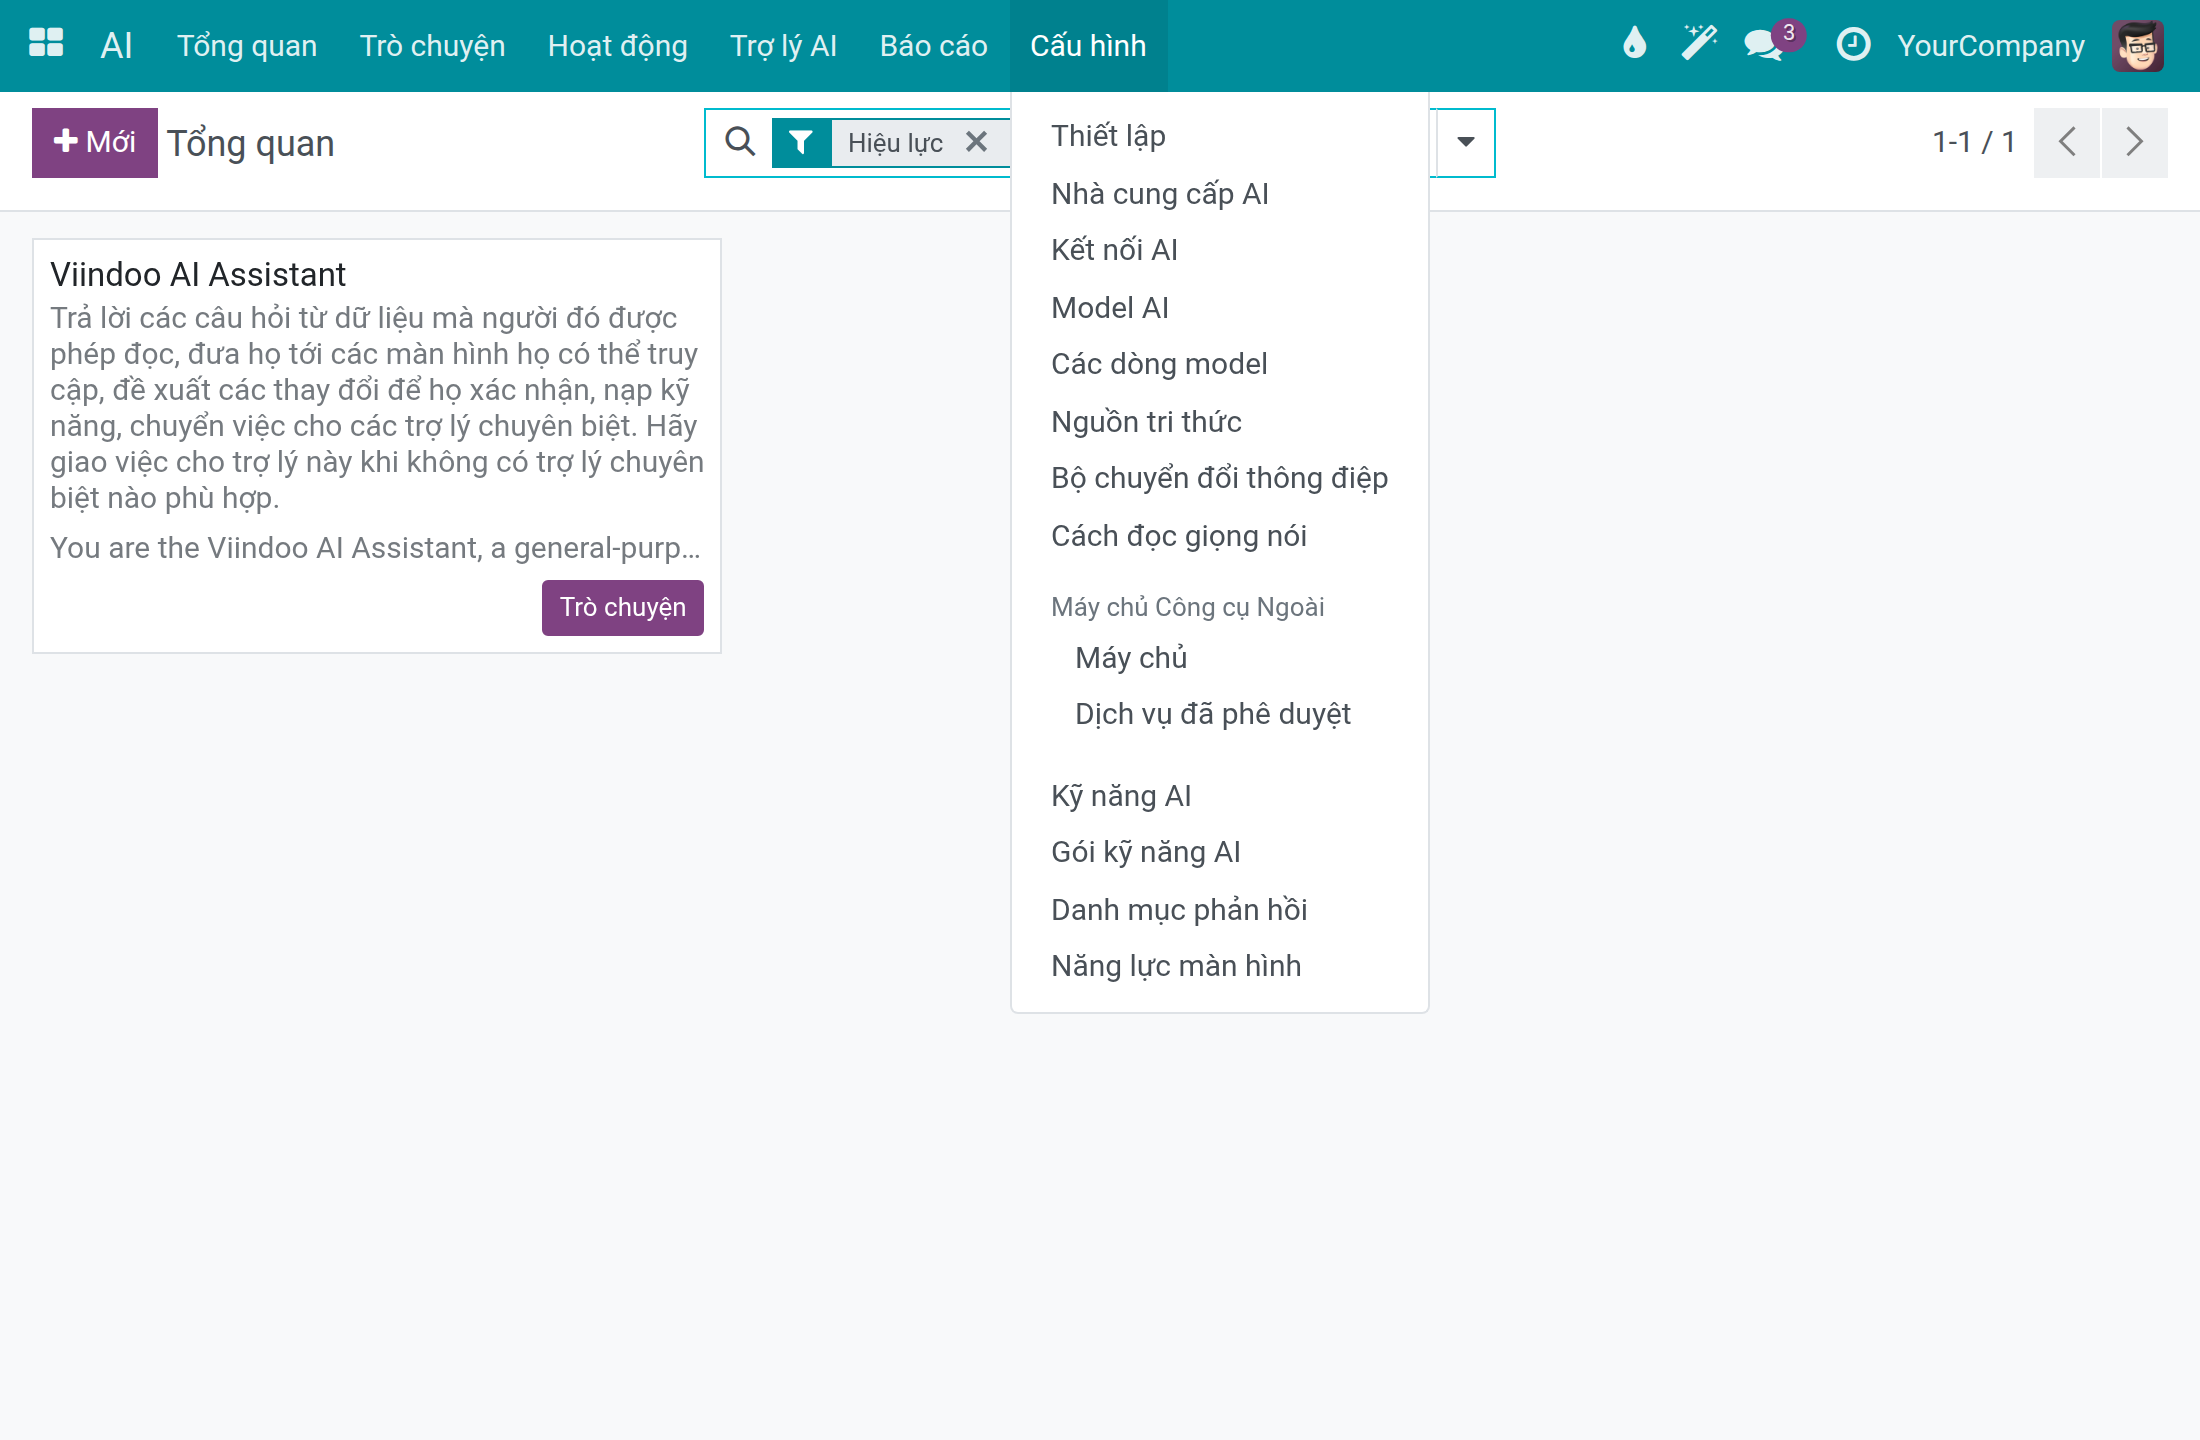Remove the Hiệu lực filter tag
The image size is (2200, 1440).
click(x=977, y=142)
